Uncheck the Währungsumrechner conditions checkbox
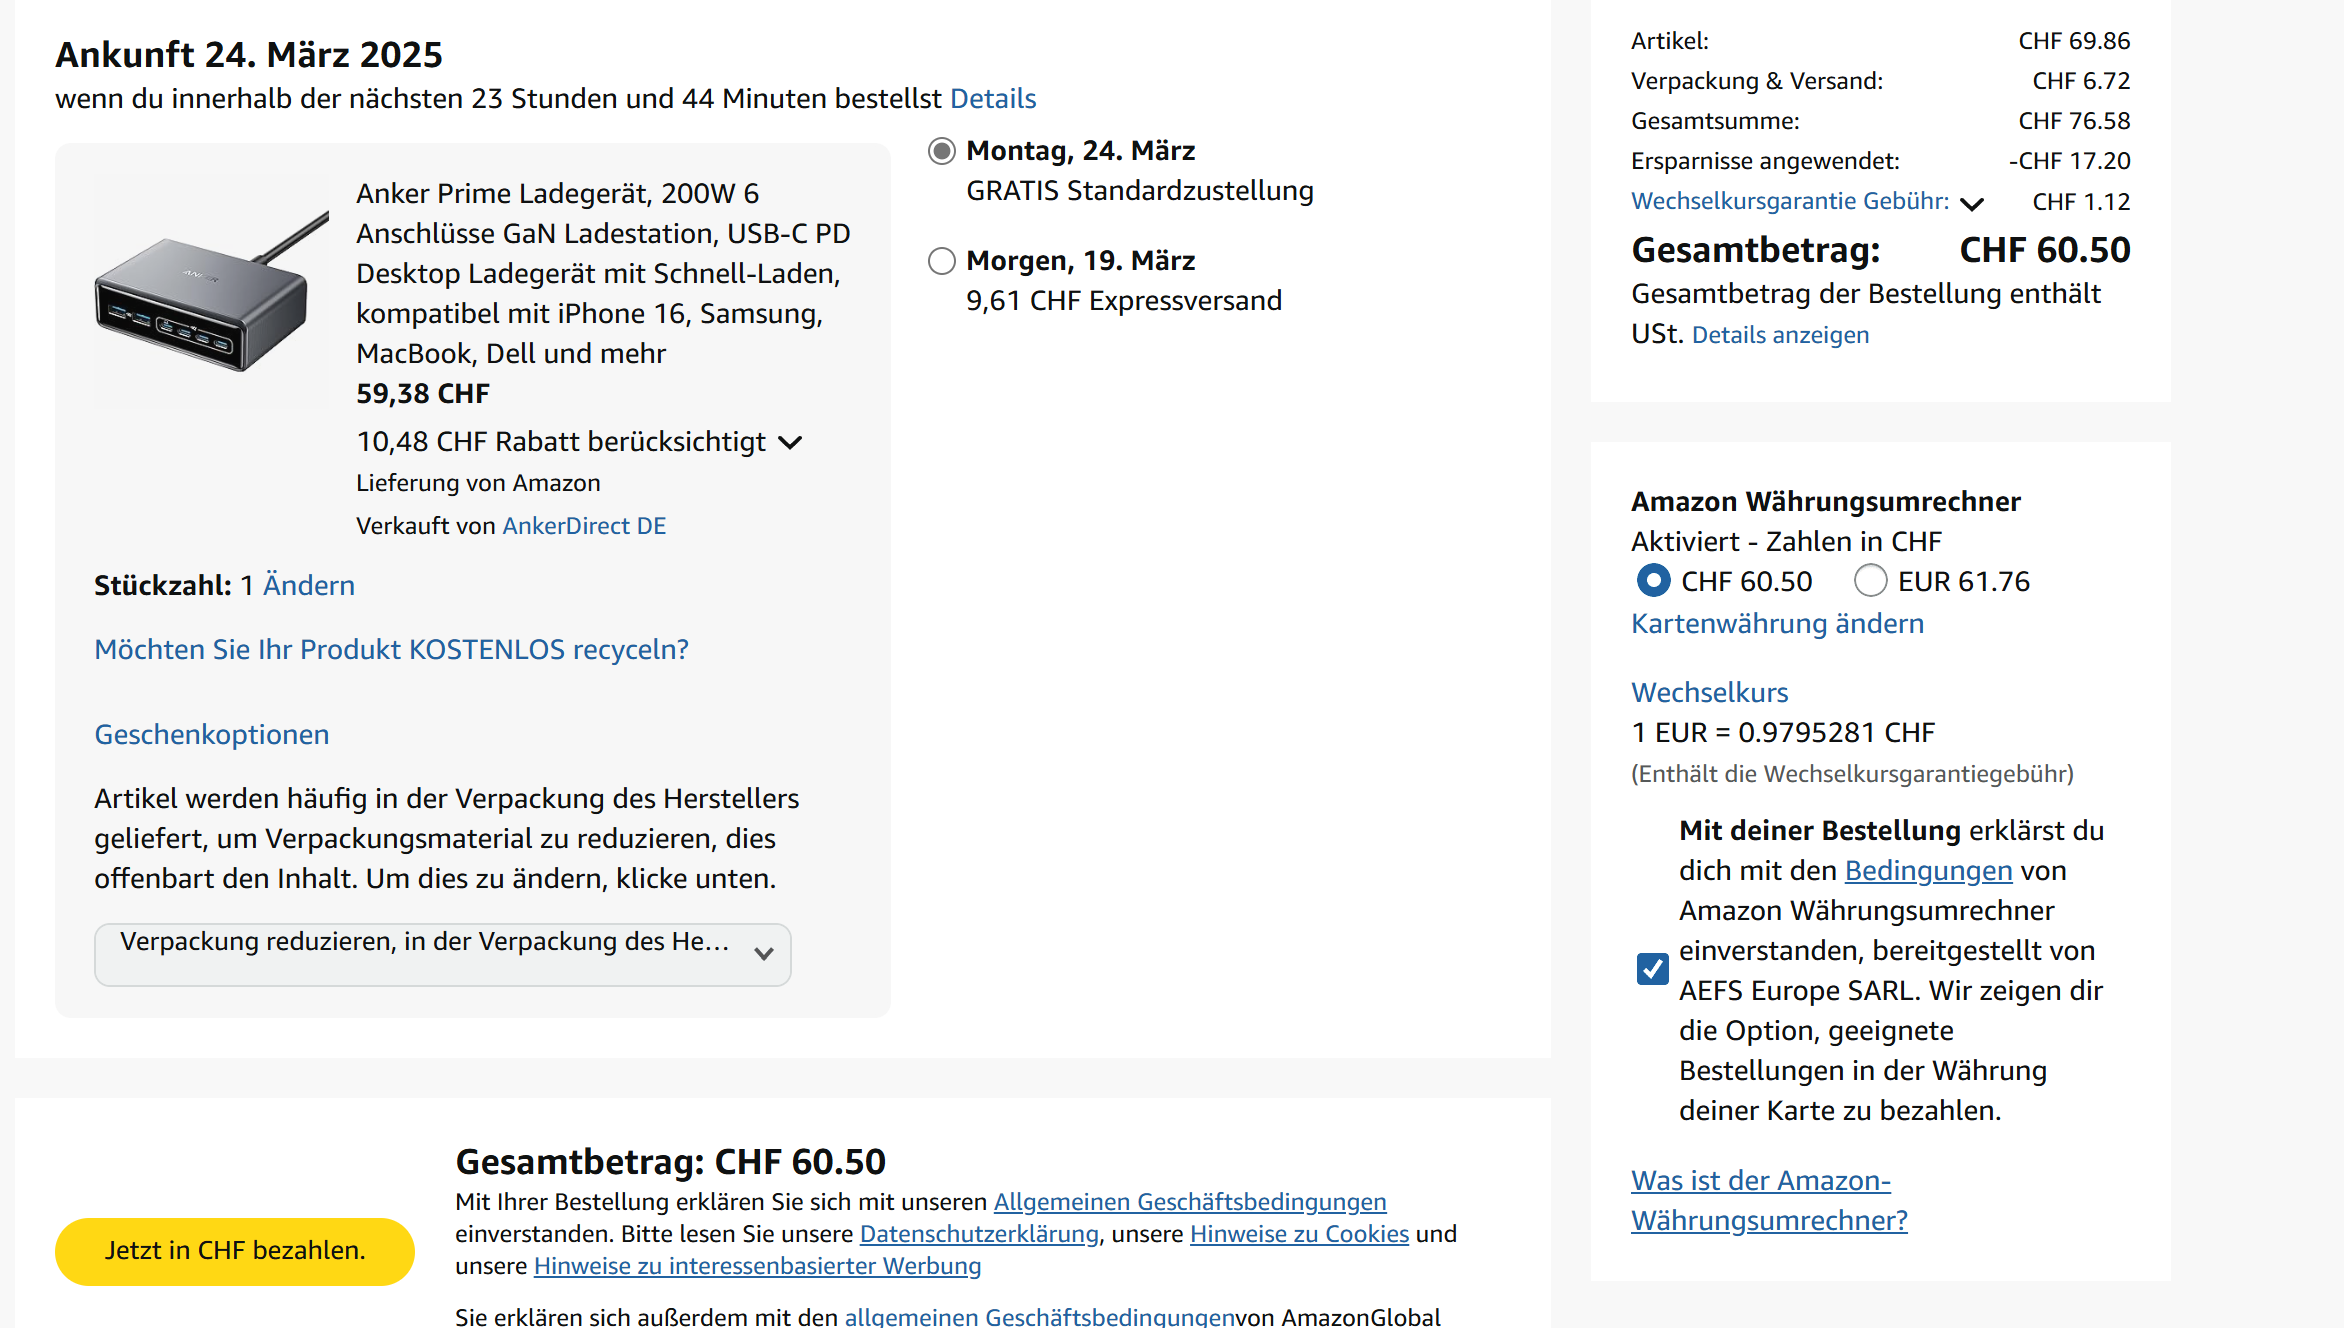The height and width of the screenshot is (1328, 2344). point(1652,969)
